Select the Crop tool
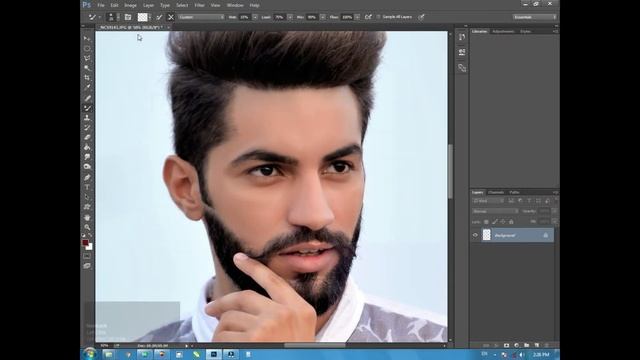Viewport: 640px width, 360px height. coord(87,78)
